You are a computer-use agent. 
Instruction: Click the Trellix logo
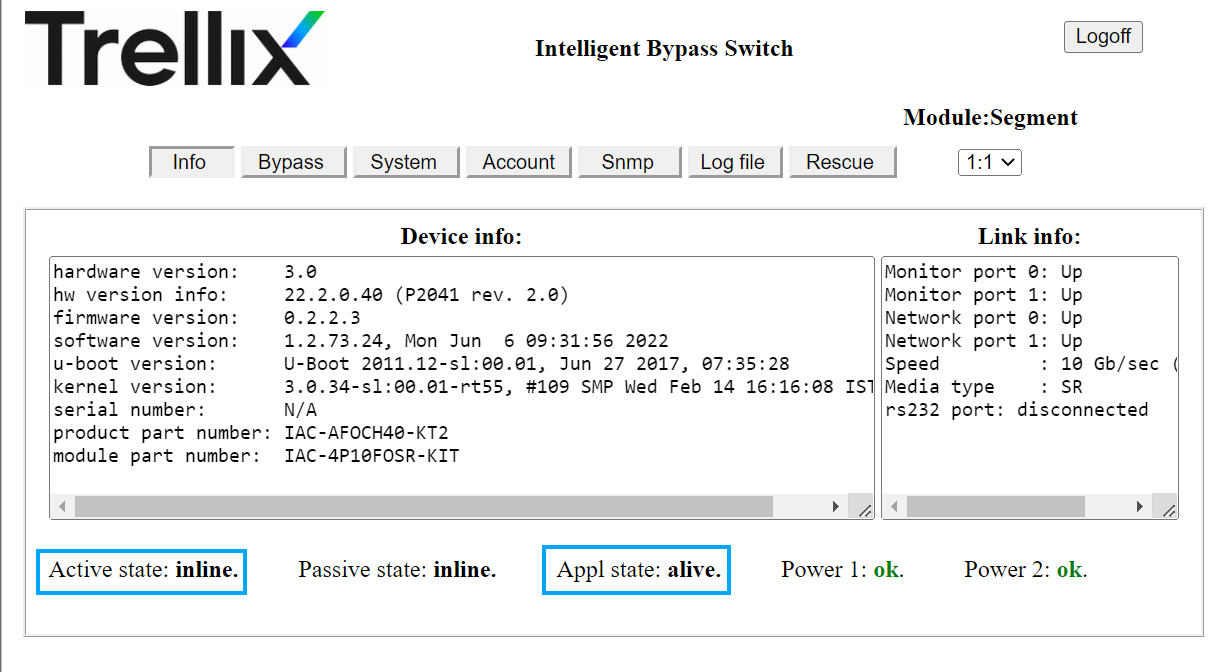click(x=174, y=48)
